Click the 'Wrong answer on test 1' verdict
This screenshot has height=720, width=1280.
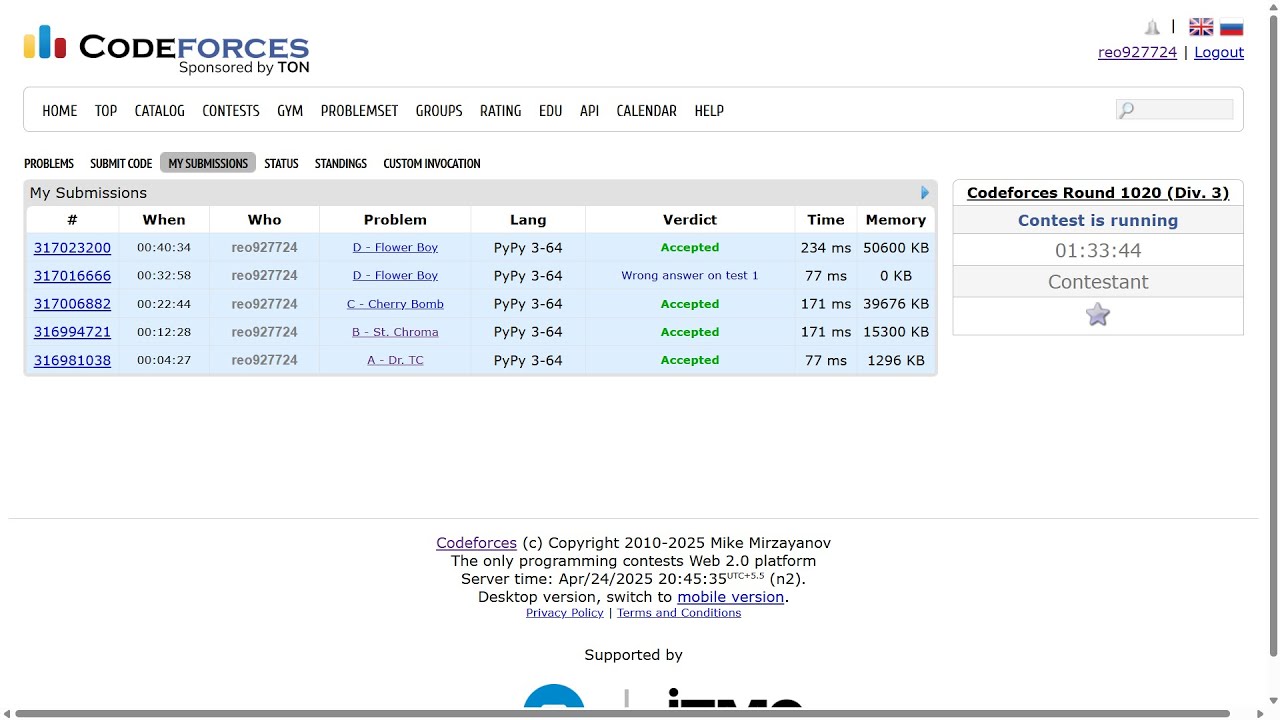click(x=690, y=276)
